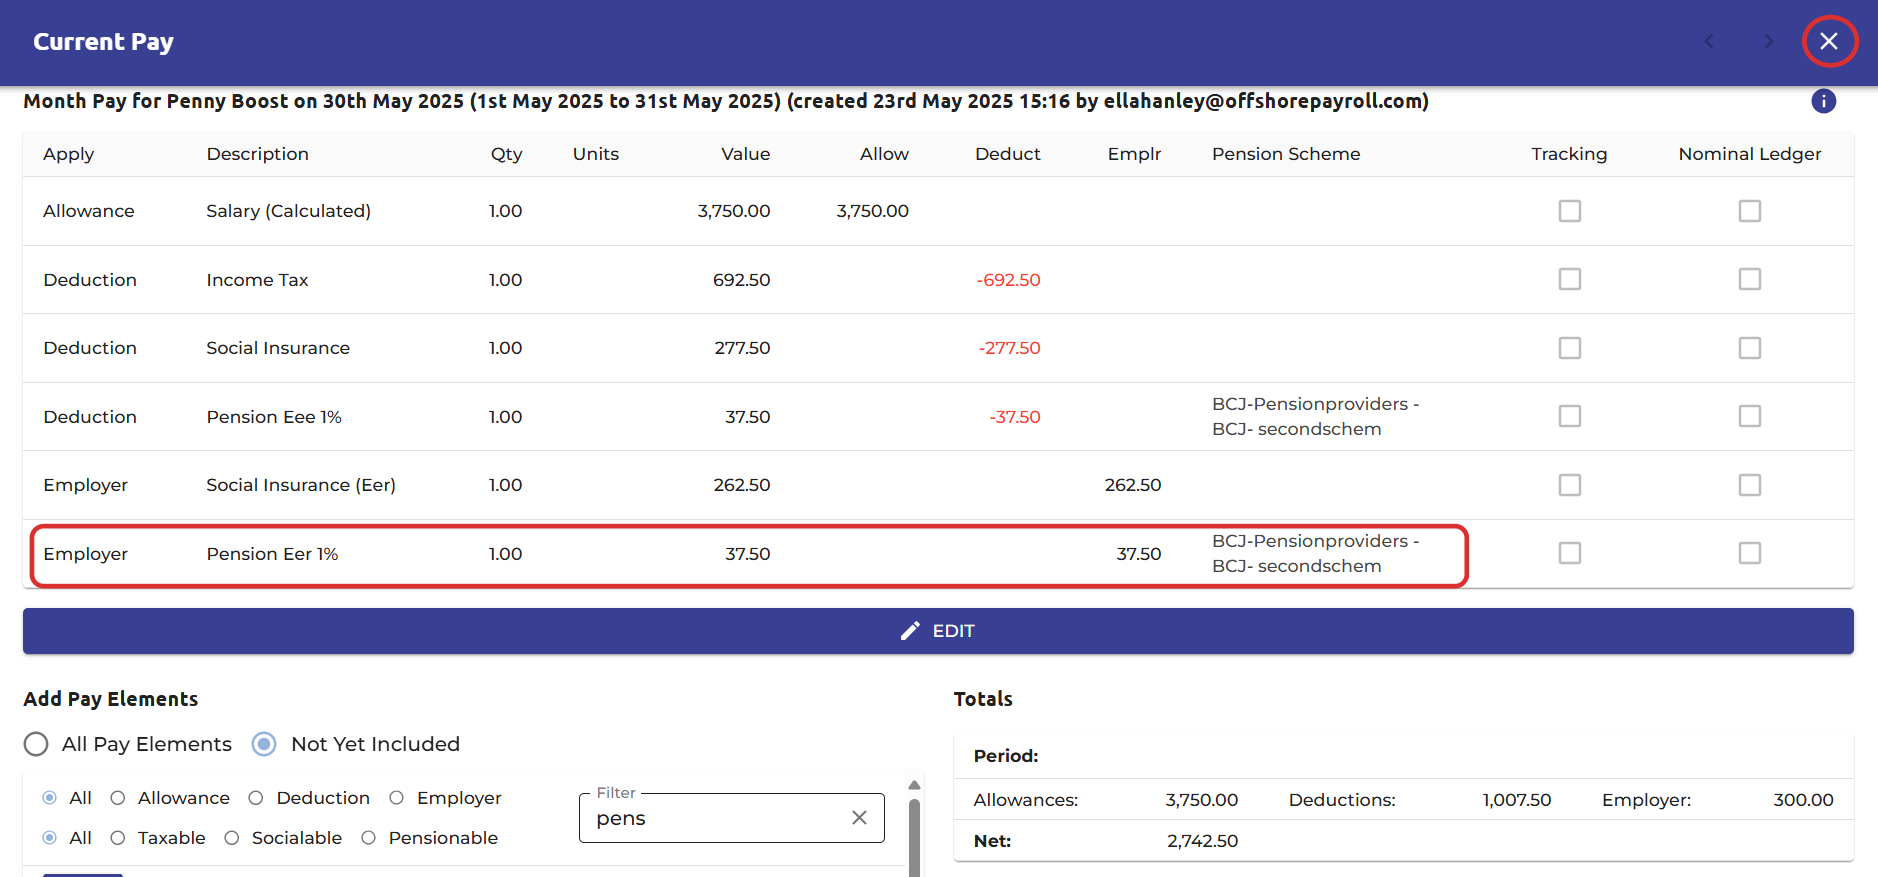Image resolution: width=1878 pixels, height=877 pixels.
Task: Choose the Taxable radio filter
Action: pos(118,838)
